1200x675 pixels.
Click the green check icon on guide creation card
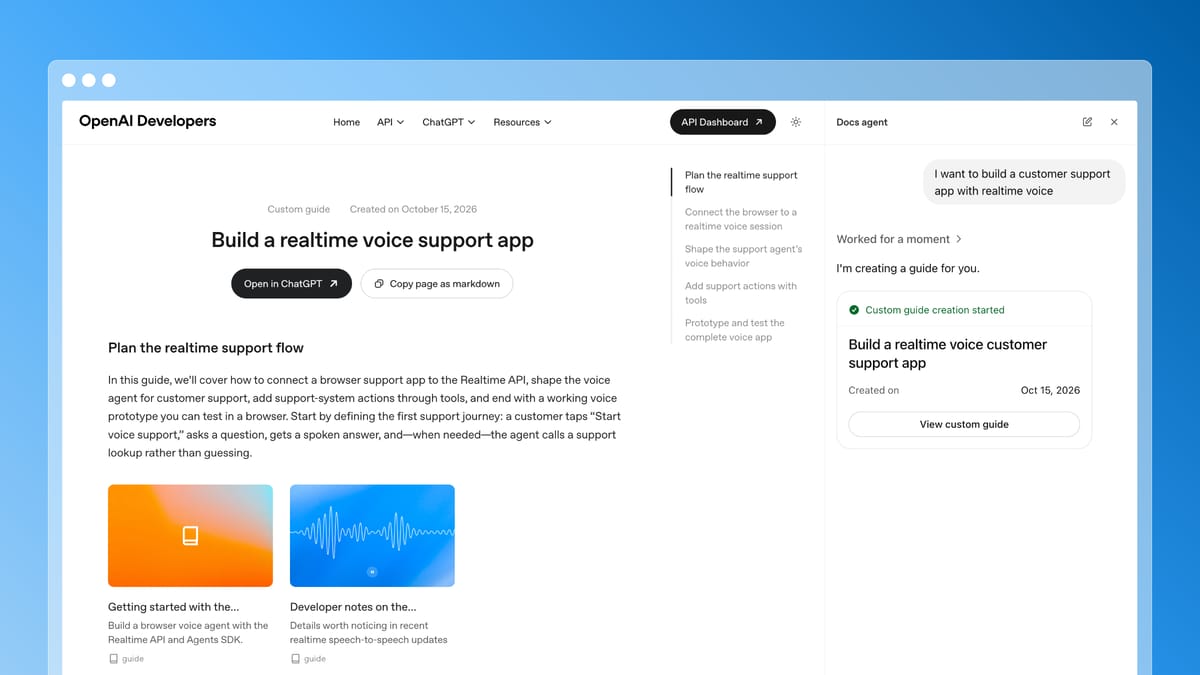[854, 310]
